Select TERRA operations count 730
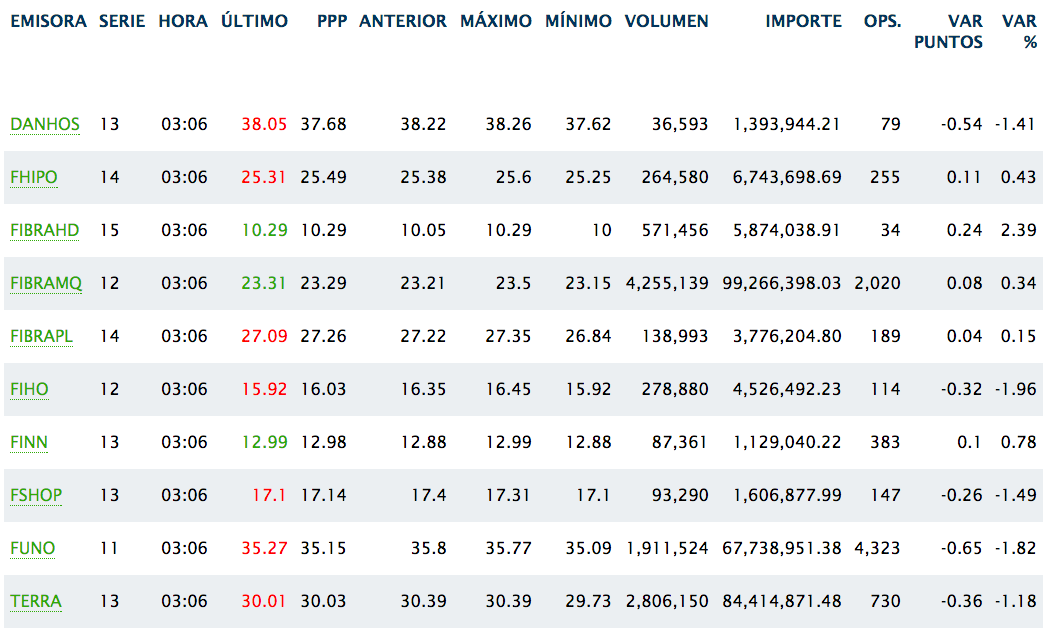This screenshot has height=634, width=1050. coord(885,601)
